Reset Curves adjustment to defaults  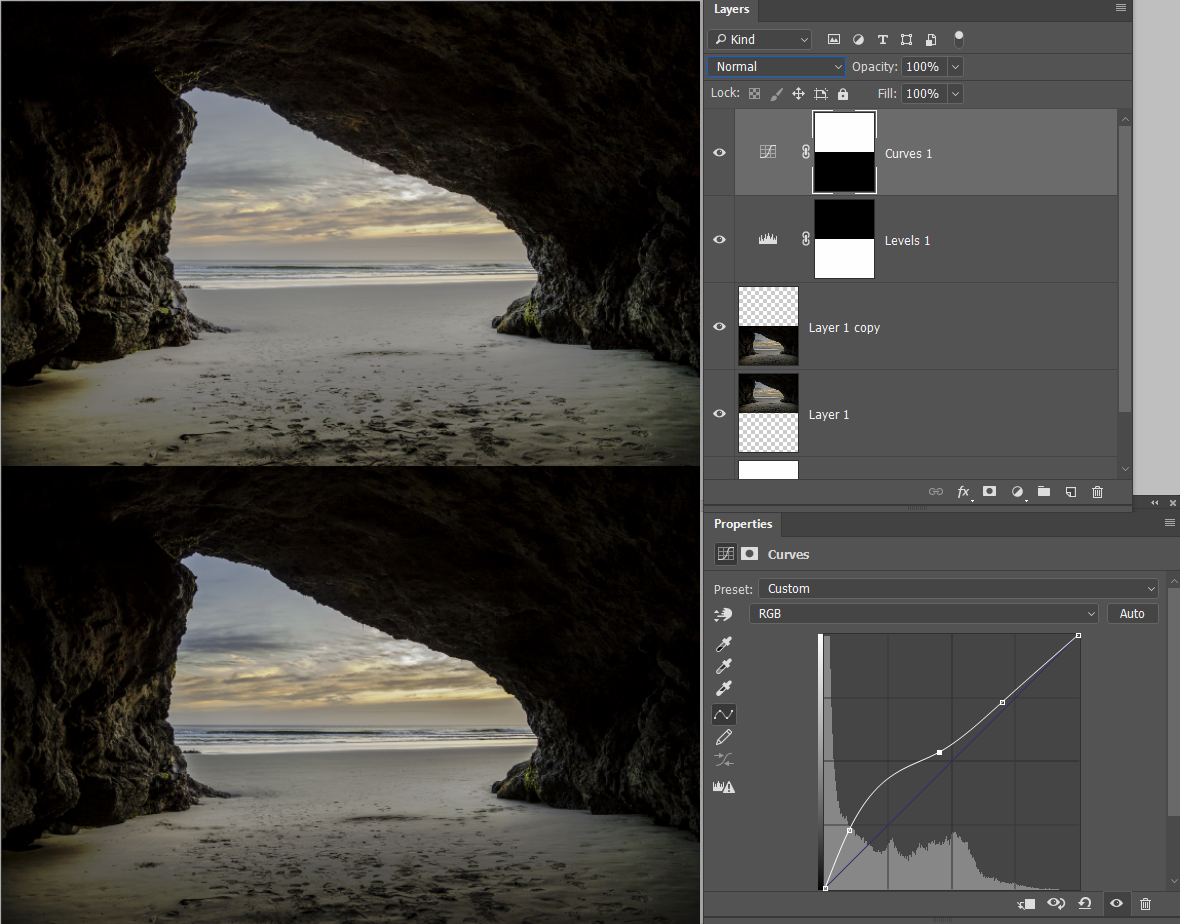point(1085,904)
